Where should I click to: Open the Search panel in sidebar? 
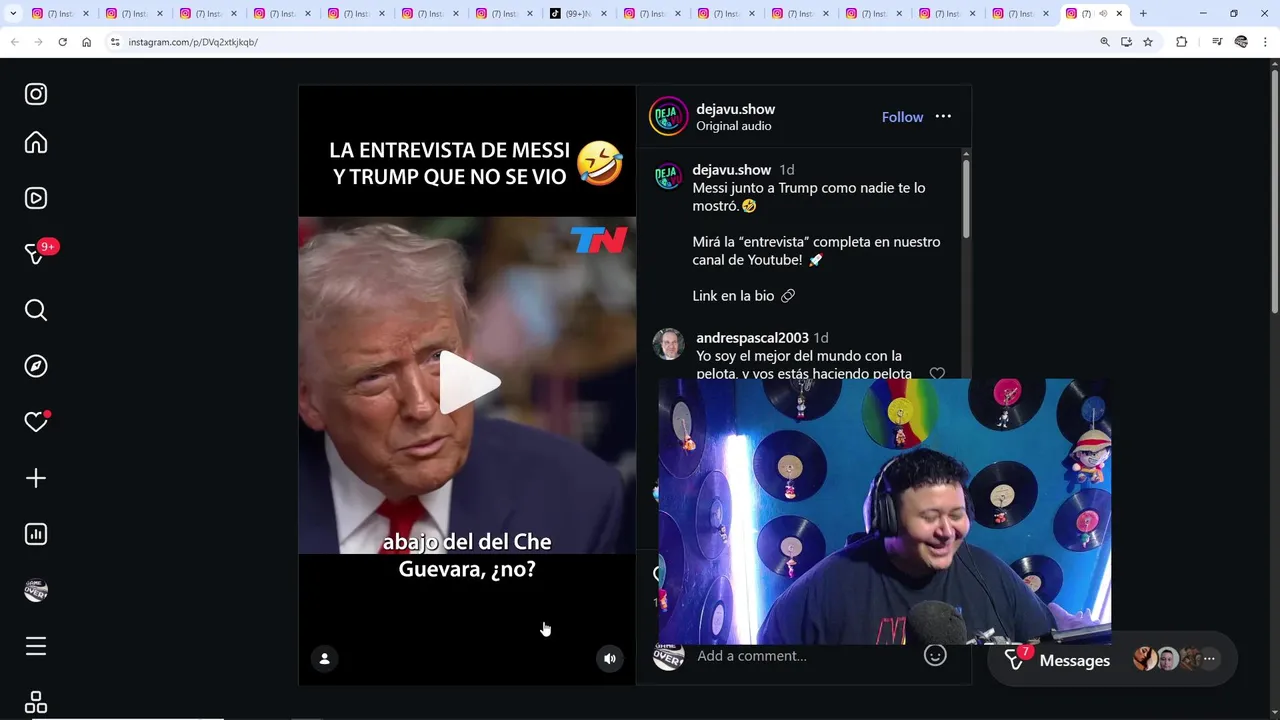pyautogui.click(x=36, y=310)
